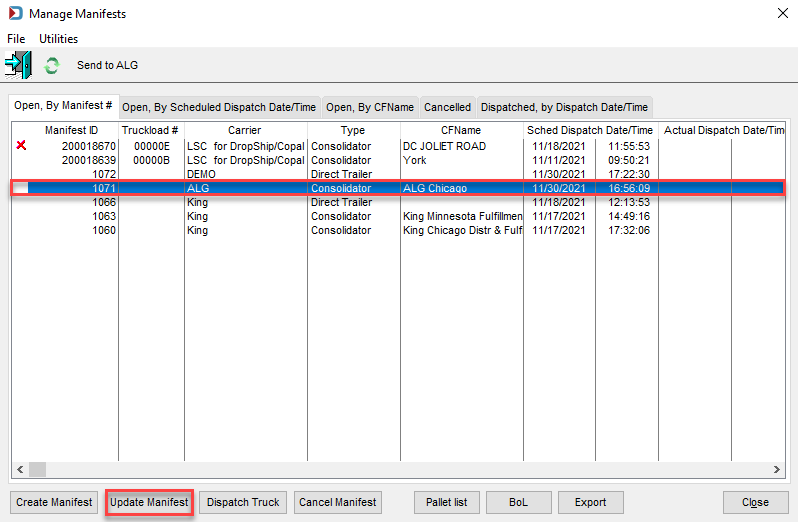This screenshot has width=798, height=522.
Task: Click the green refresh arrows icon
Action: click(x=51, y=66)
